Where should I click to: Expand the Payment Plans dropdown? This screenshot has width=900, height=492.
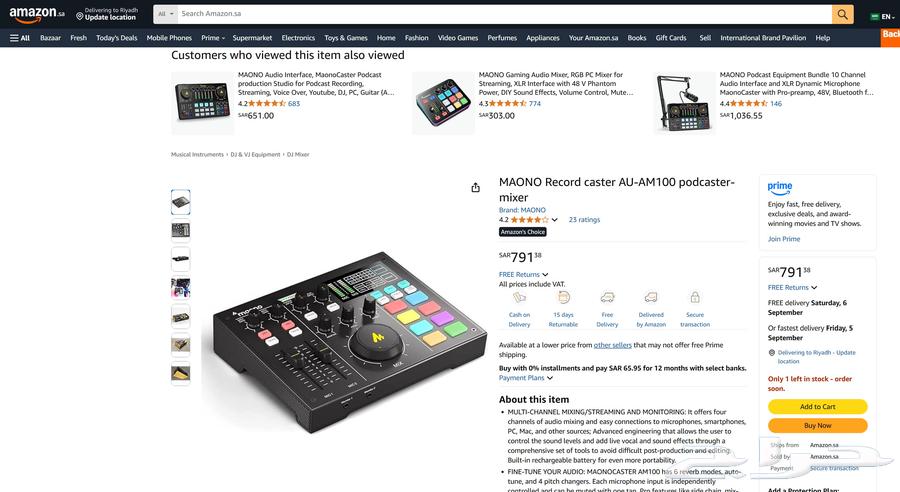coord(526,378)
